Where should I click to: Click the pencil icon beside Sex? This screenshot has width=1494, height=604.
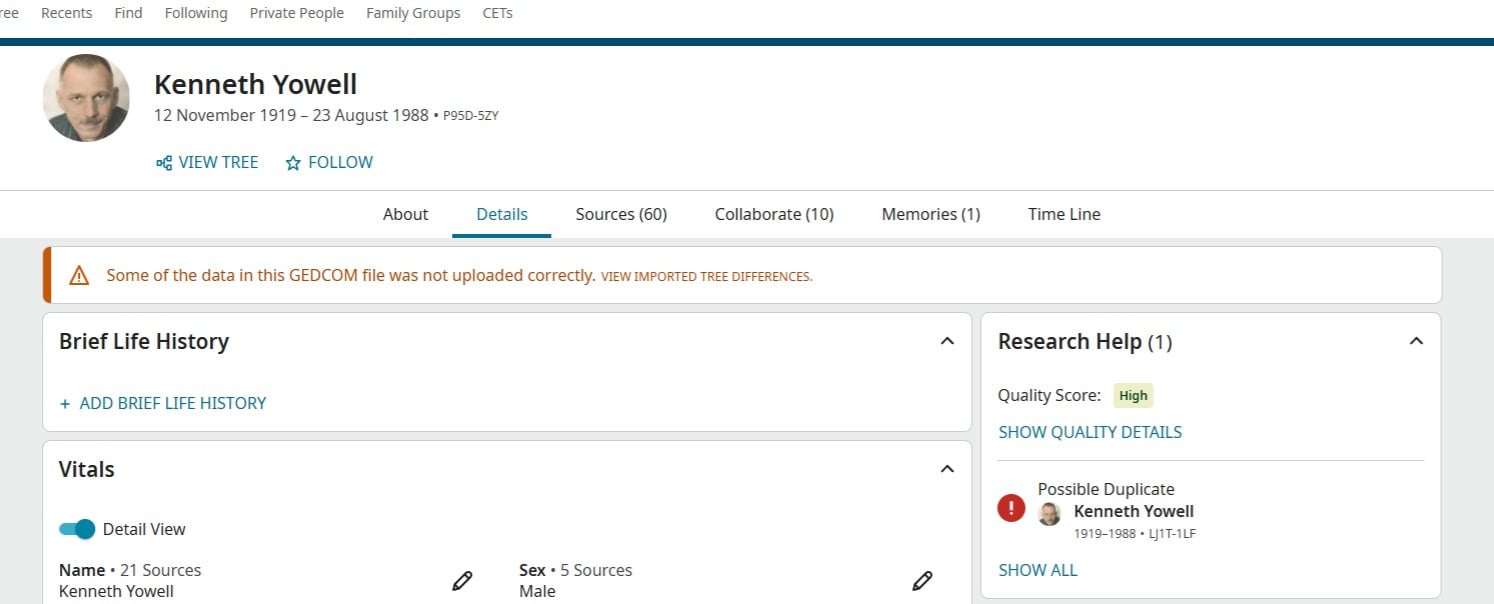coord(922,581)
